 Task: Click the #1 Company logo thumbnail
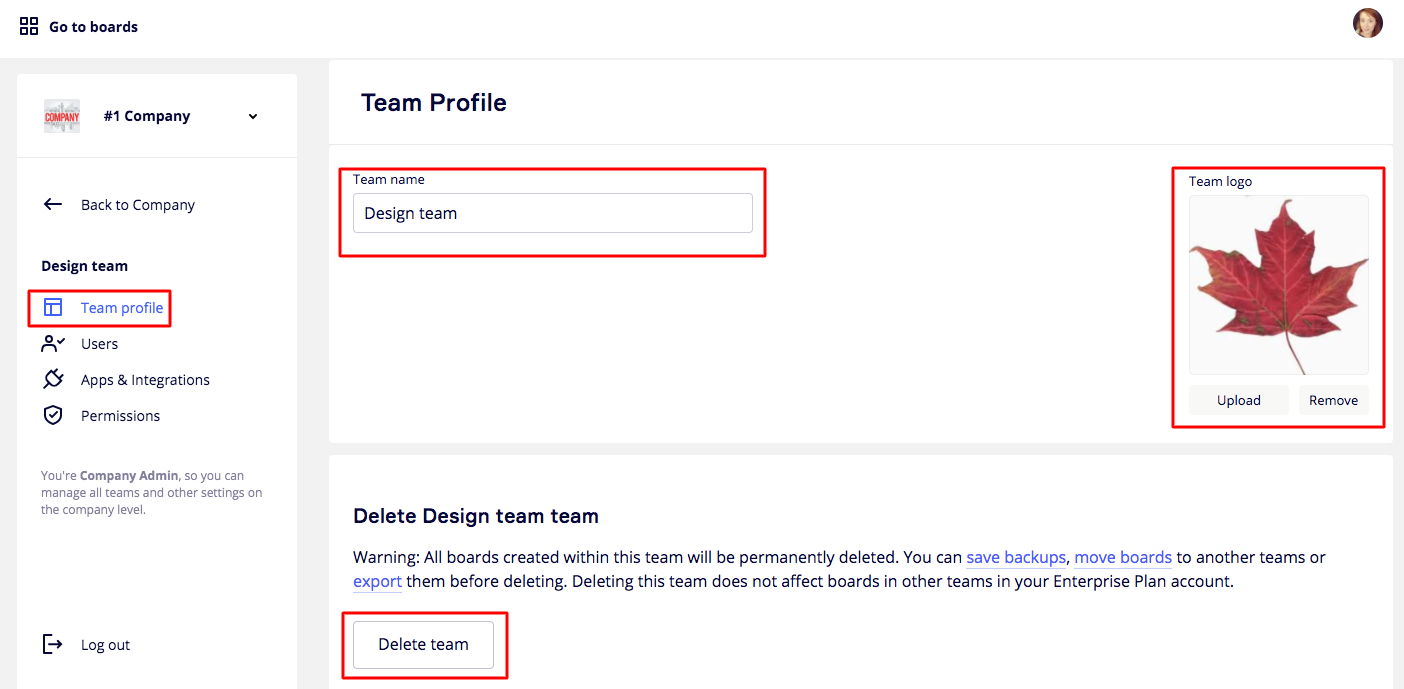pyautogui.click(x=62, y=116)
